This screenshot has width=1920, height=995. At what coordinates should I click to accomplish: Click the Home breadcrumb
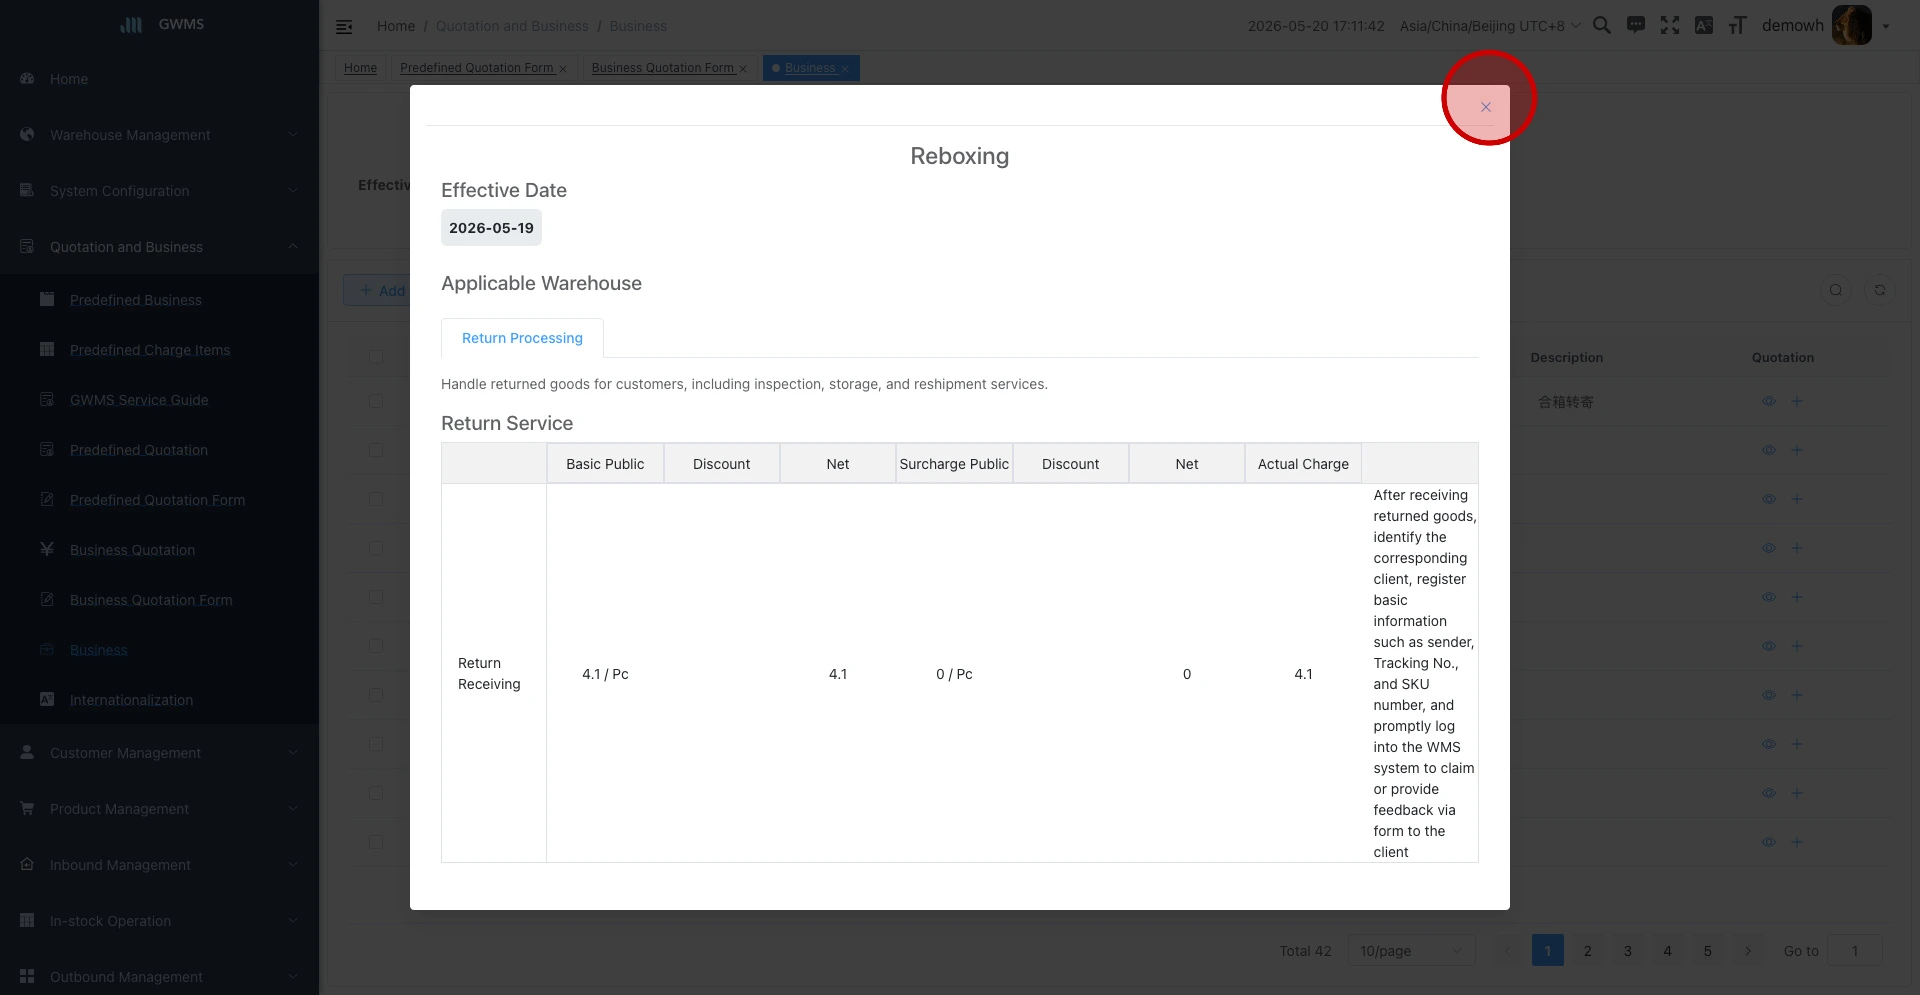point(396,26)
